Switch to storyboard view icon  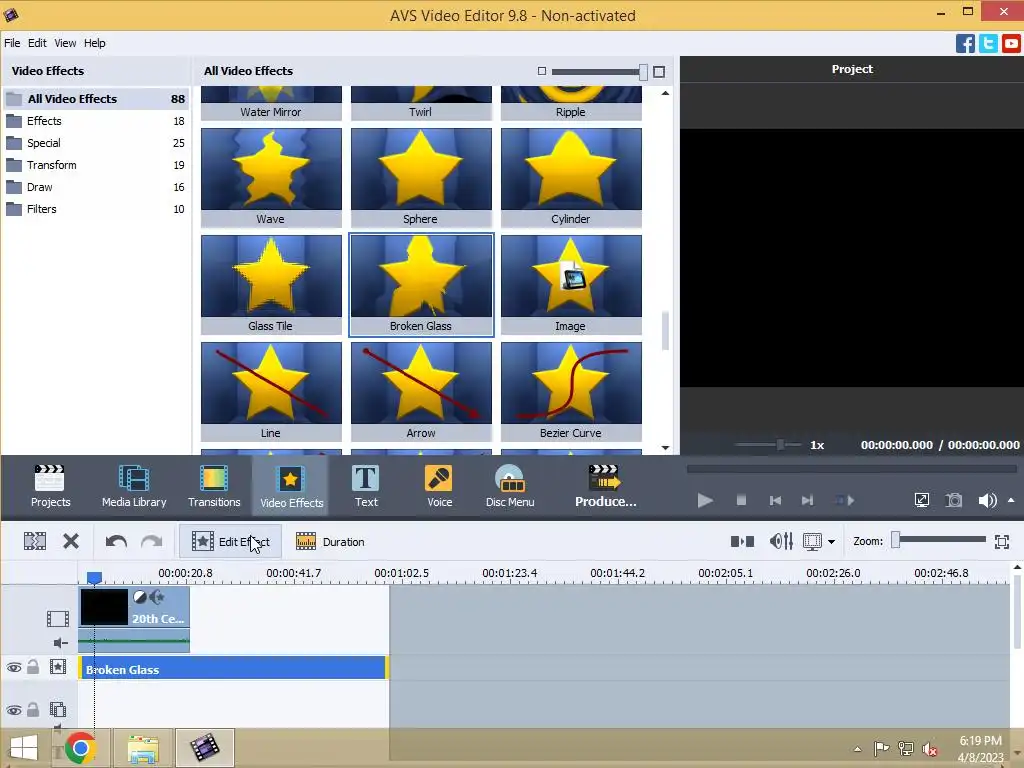[x=743, y=541]
